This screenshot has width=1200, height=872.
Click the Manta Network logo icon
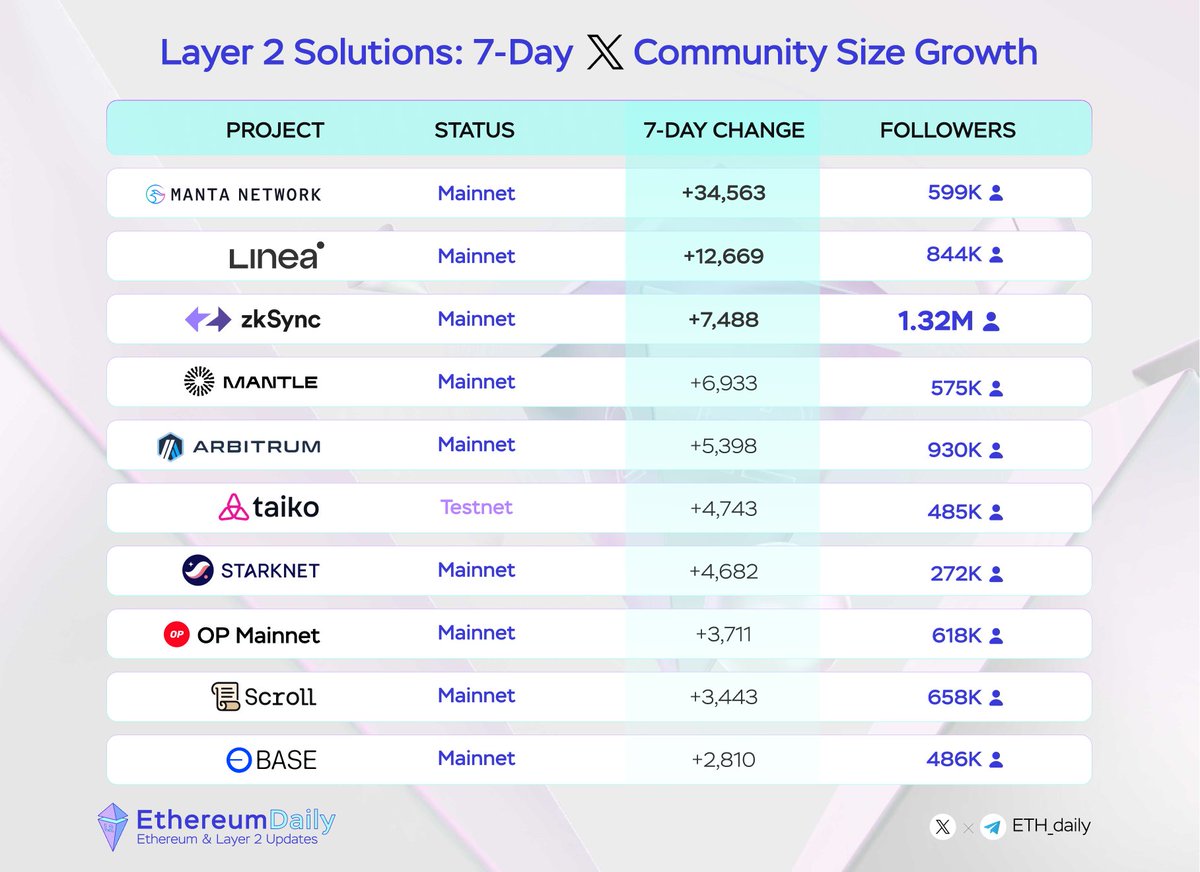point(157,193)
